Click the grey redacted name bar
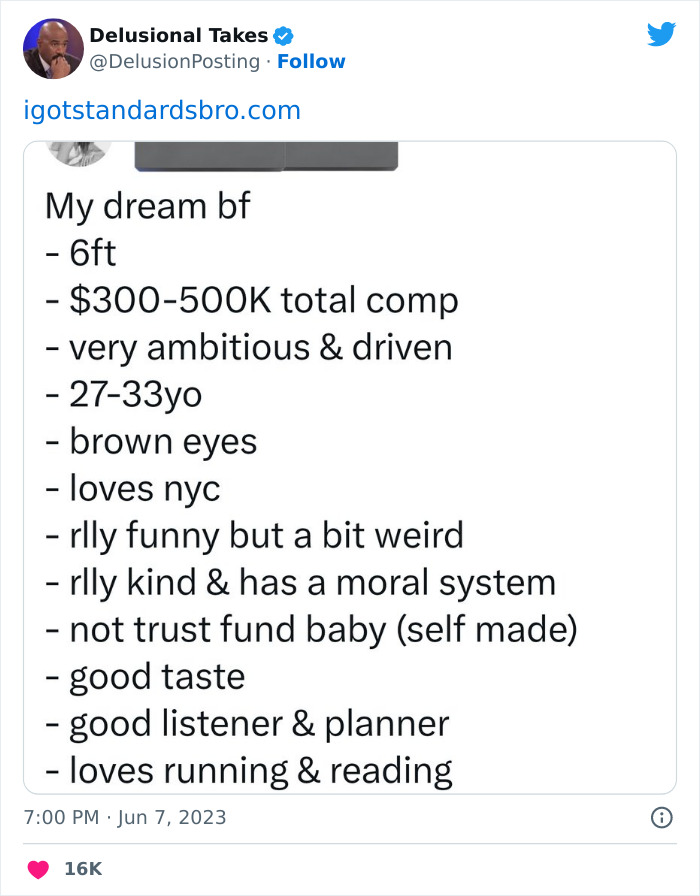This screenshot has height=896, width=700. [x=265, y=156]
